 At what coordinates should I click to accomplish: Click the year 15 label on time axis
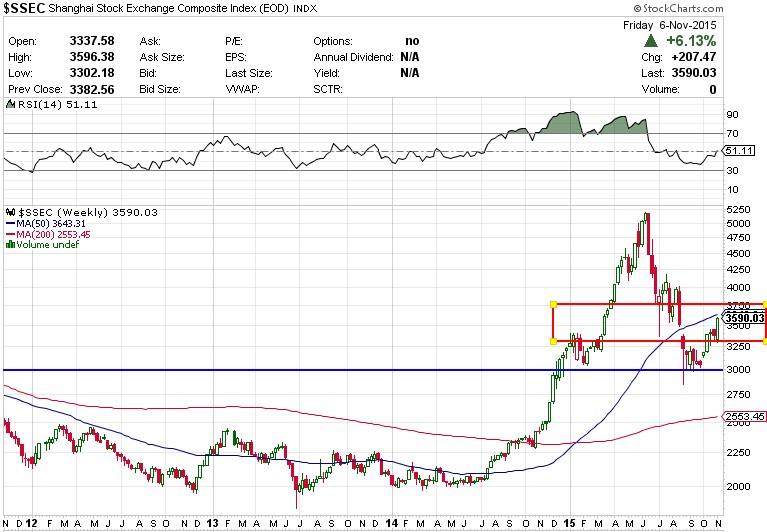569,523
